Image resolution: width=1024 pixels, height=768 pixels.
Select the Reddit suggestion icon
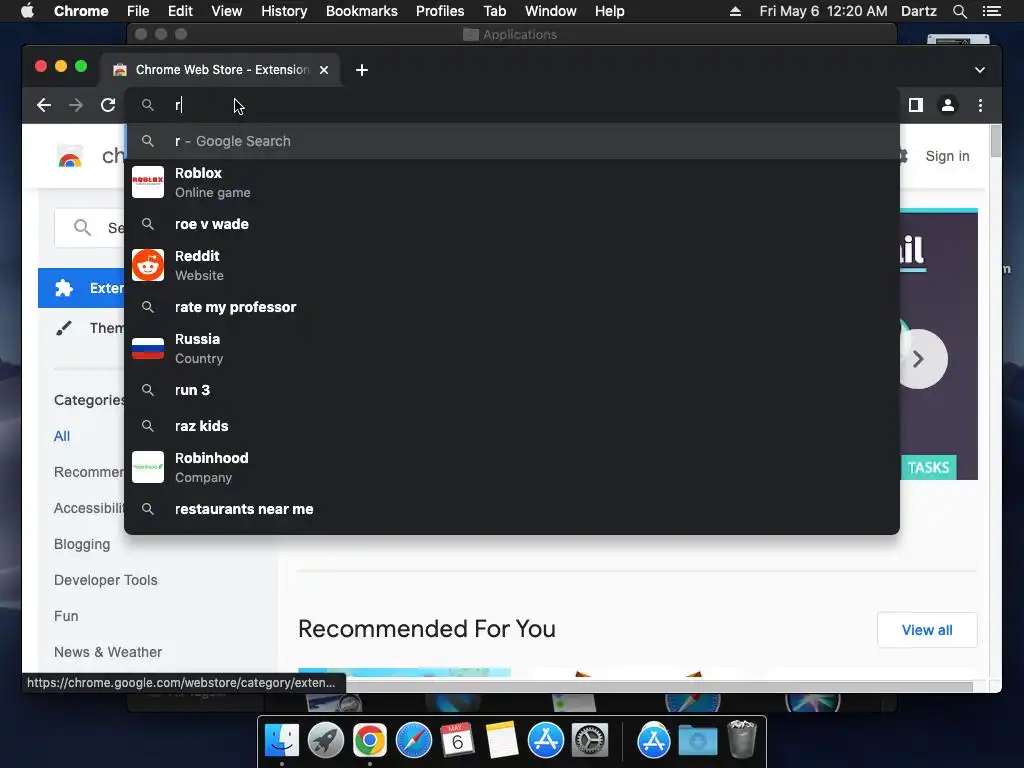[x=148, y=265]
